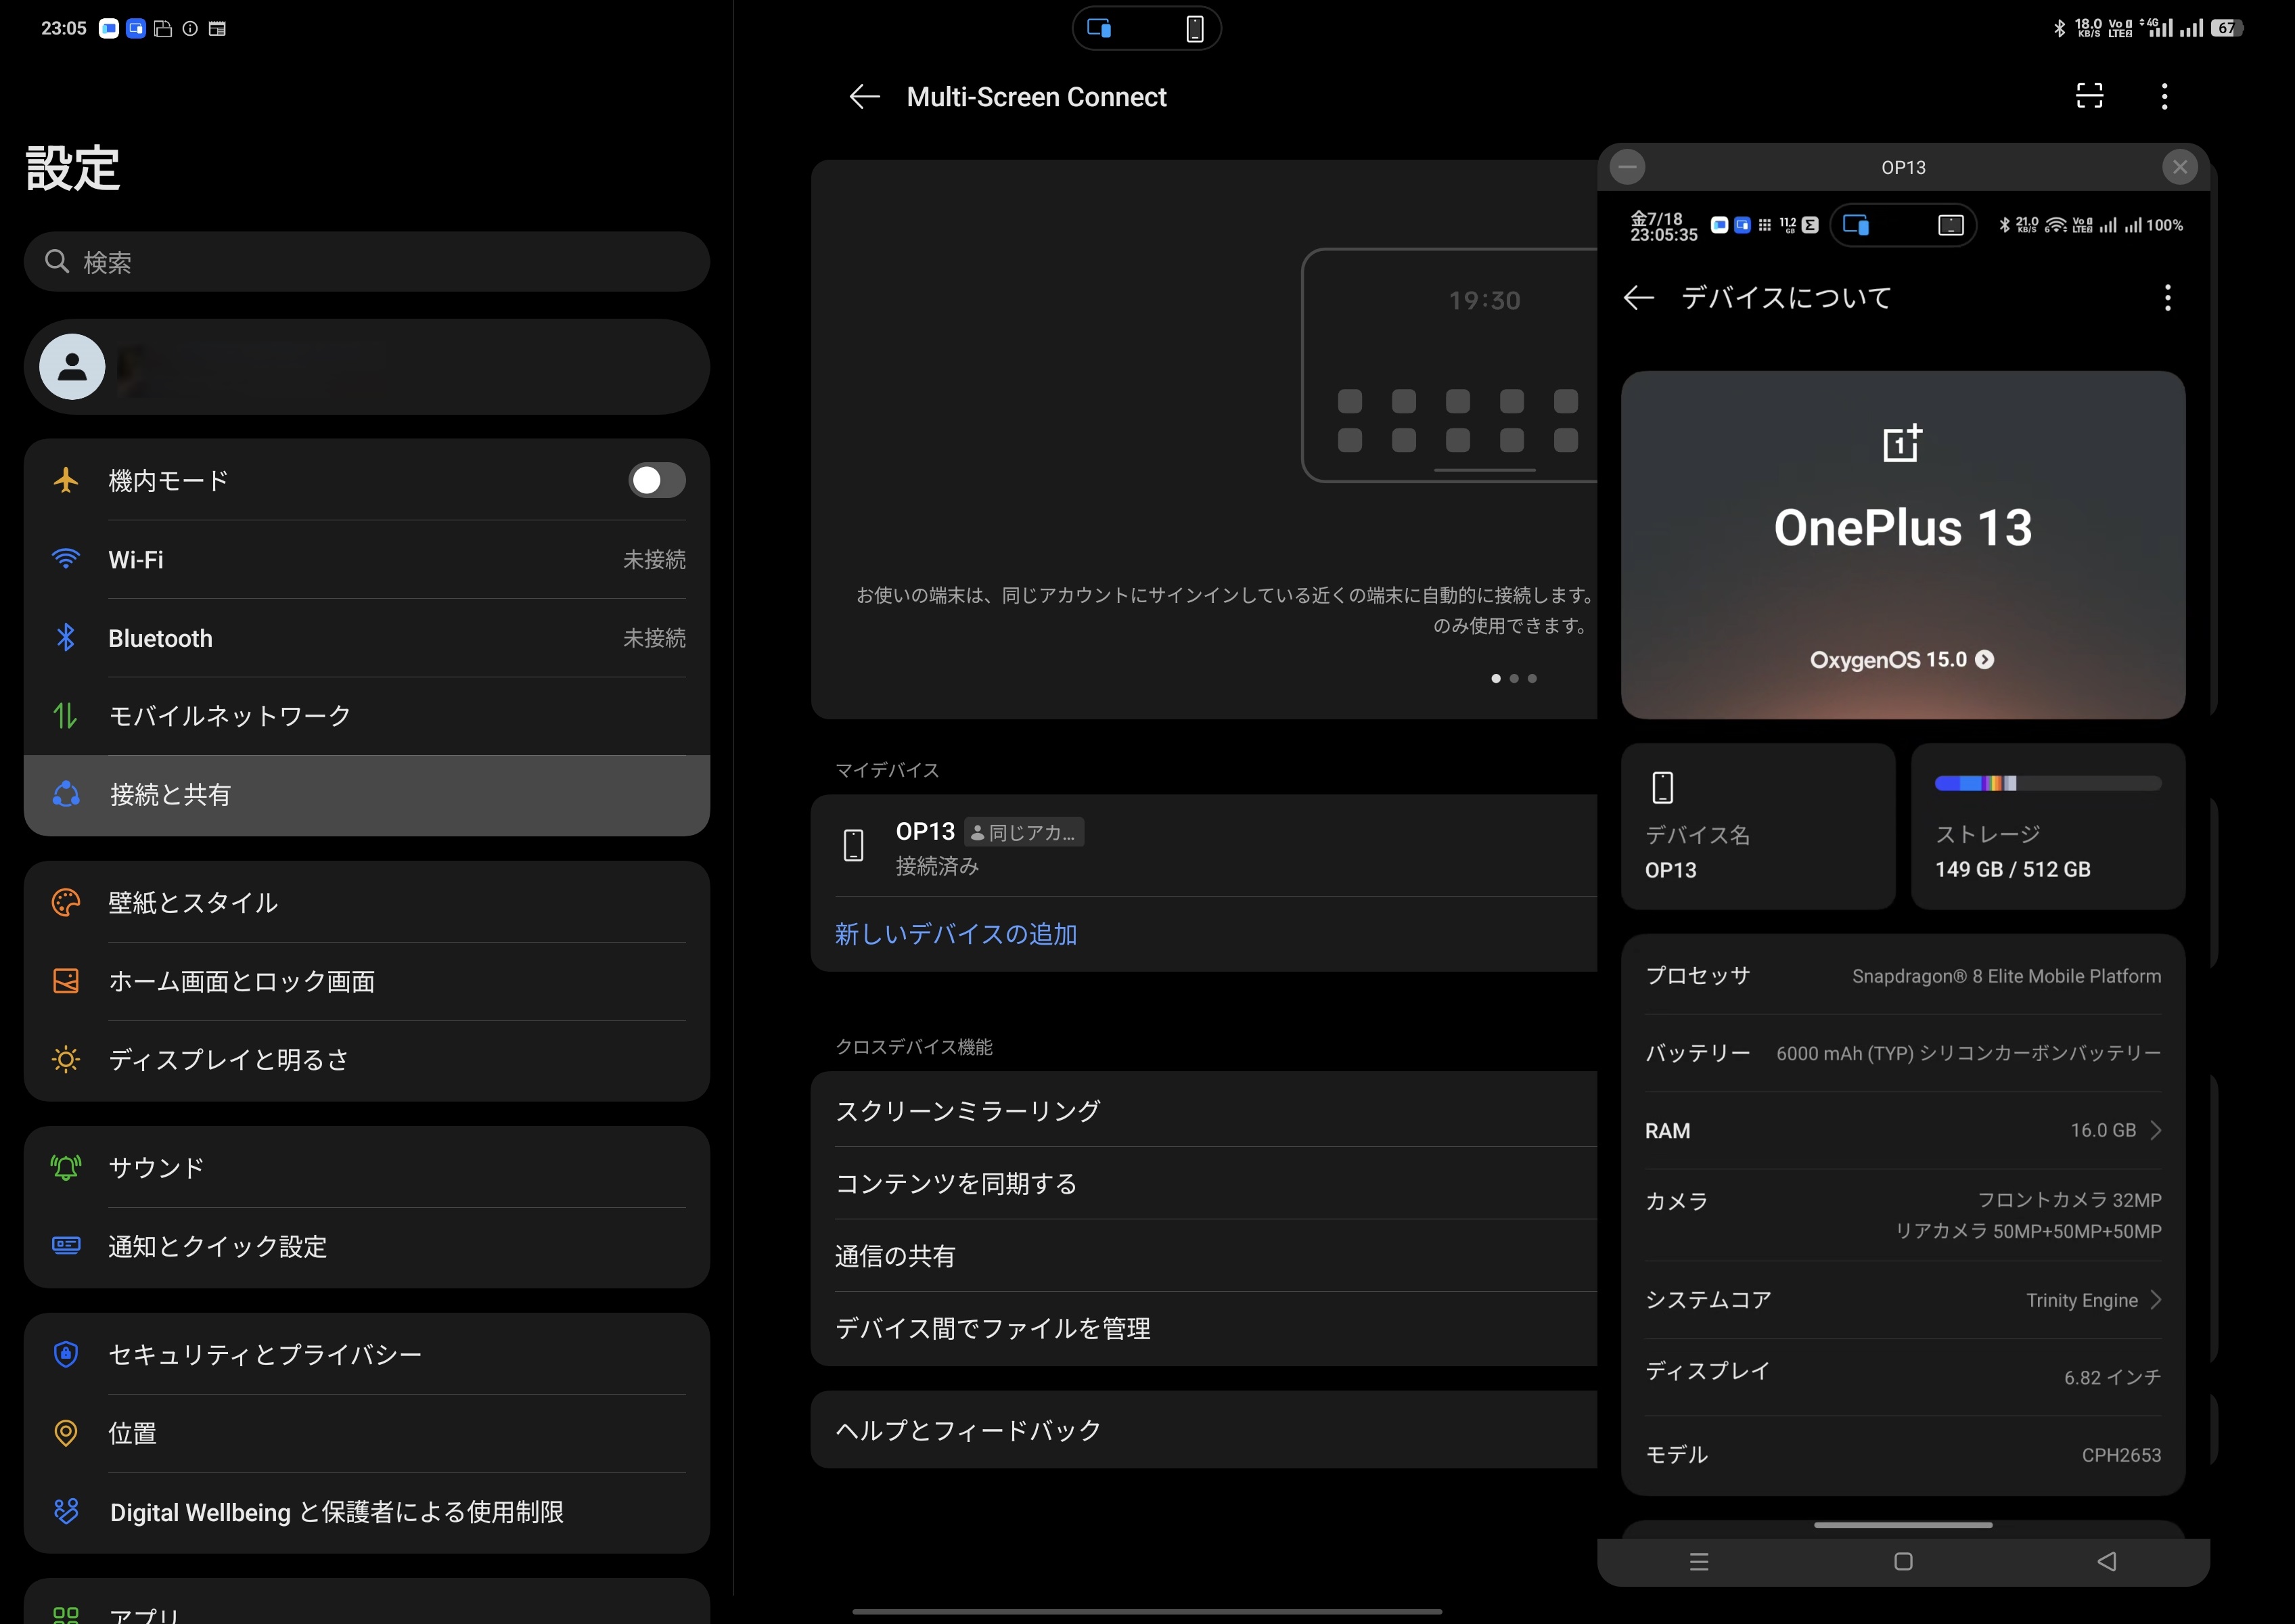Minimize the OP13 mirrored window
Viewport: 2295px width, 1624px height.
(x=1627, y=167)
